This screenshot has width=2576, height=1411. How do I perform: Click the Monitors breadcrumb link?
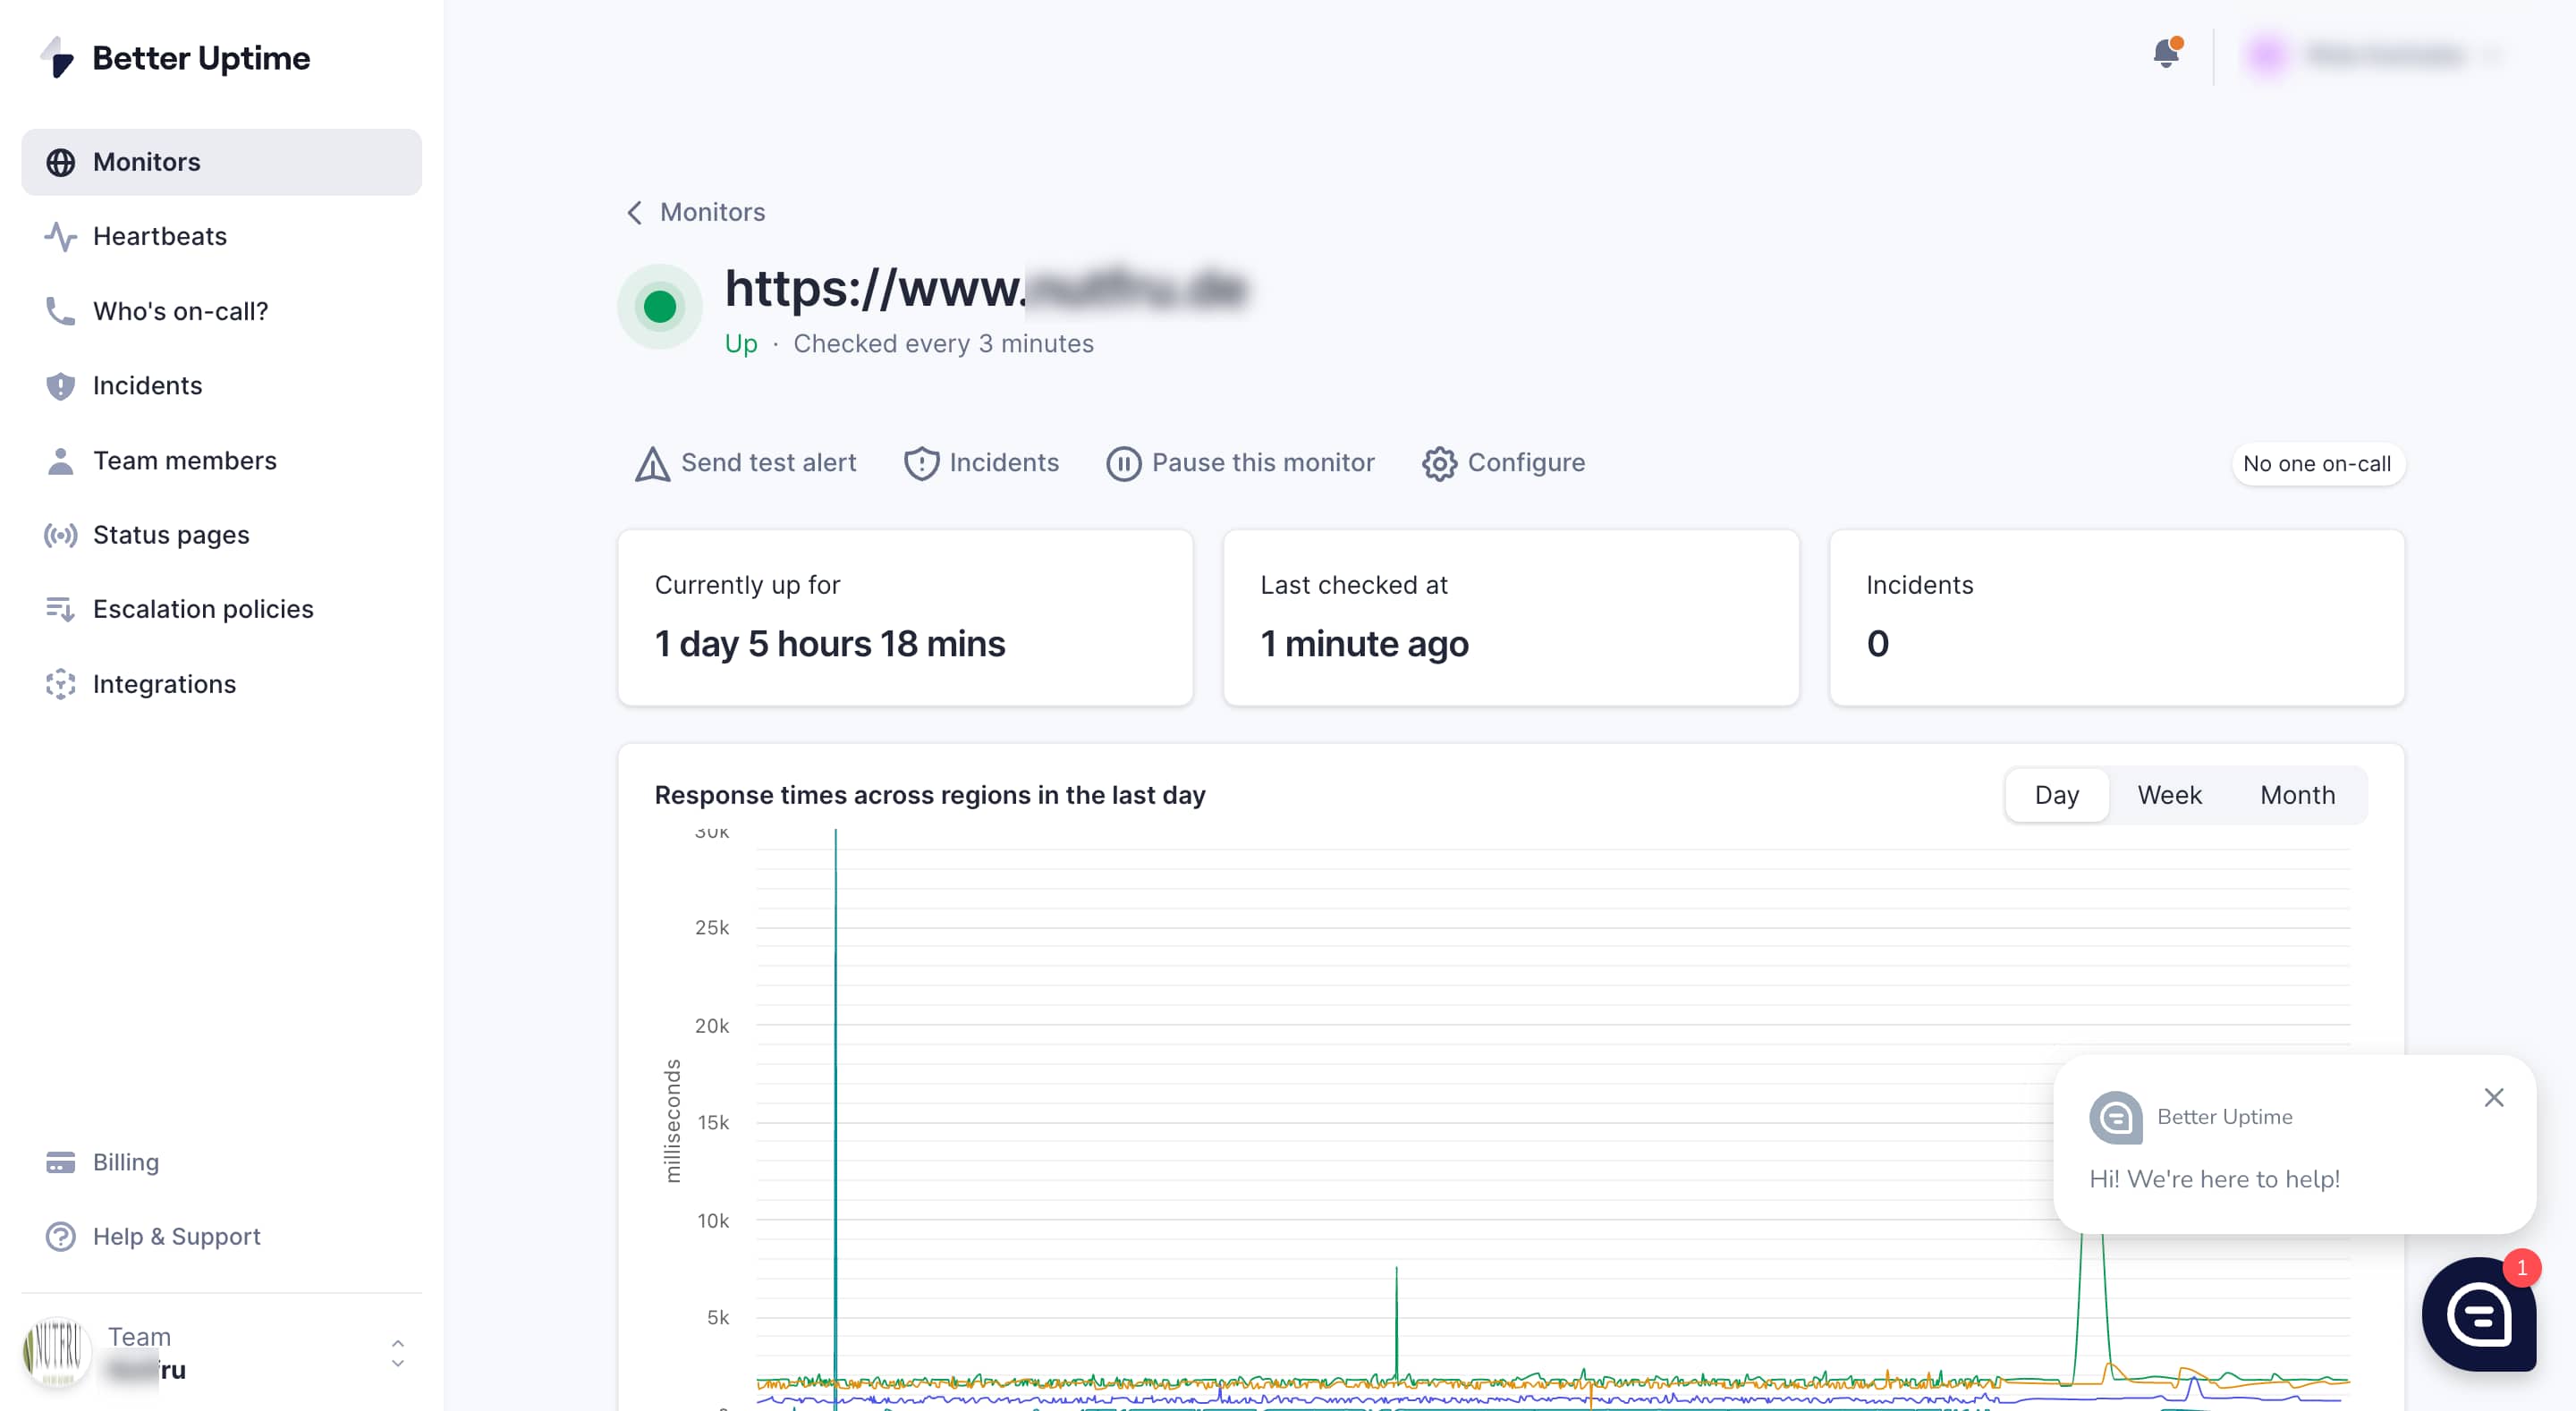[x=712, y=212]
